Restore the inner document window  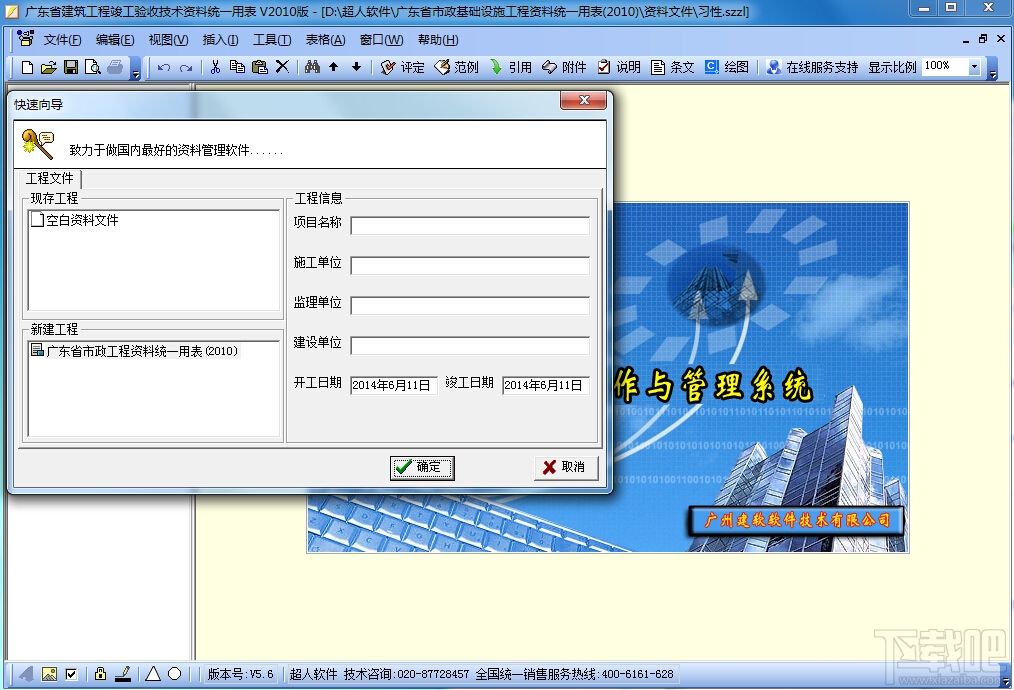(983, 39)
